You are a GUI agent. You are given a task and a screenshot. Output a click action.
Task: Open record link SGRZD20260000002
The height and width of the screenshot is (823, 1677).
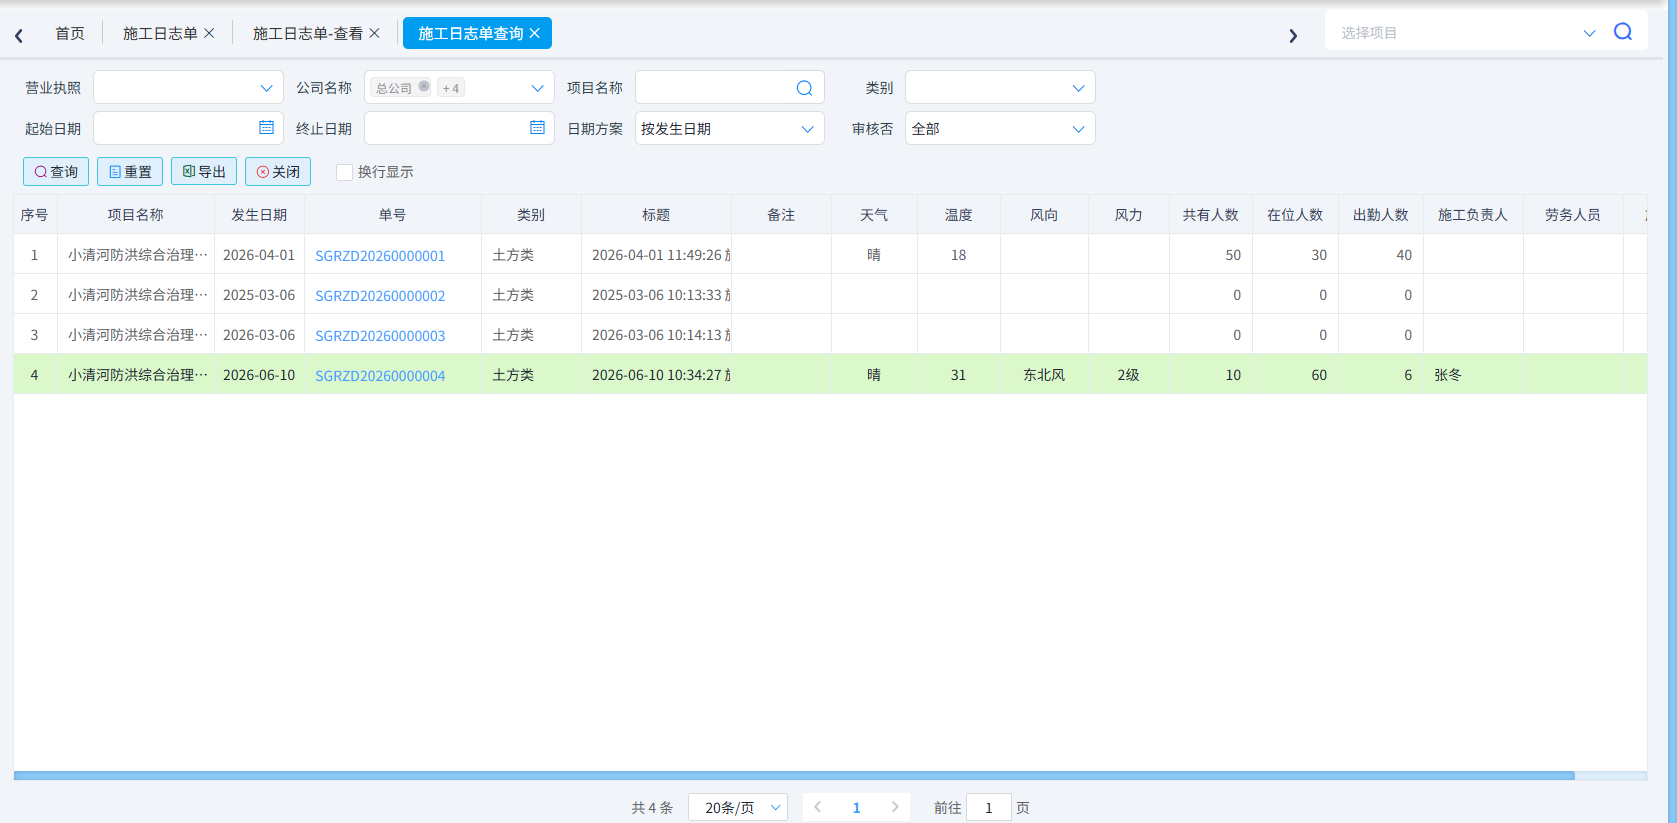click(x=380, y=295)
